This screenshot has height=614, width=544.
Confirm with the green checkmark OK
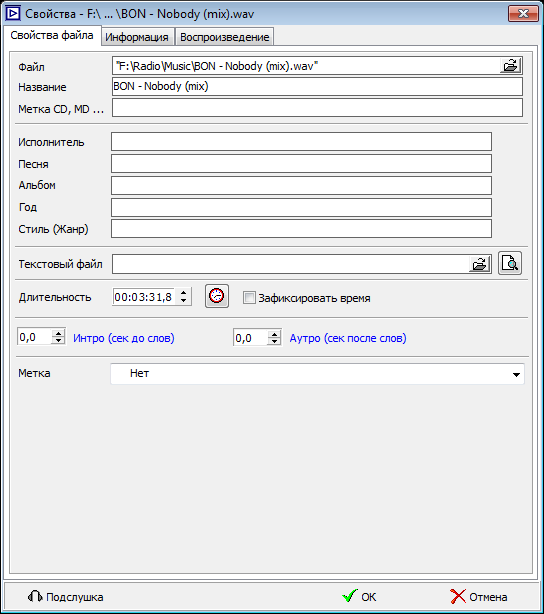[359, 596]
